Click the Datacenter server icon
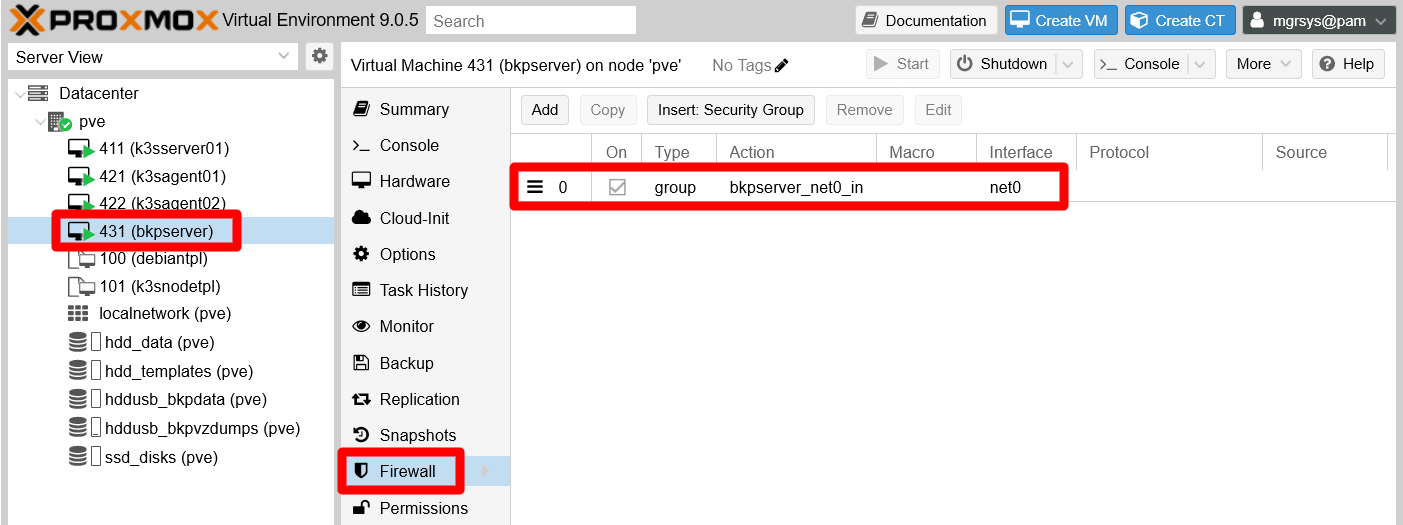This screenshot has width=1403, height=525. coord(38,93)
